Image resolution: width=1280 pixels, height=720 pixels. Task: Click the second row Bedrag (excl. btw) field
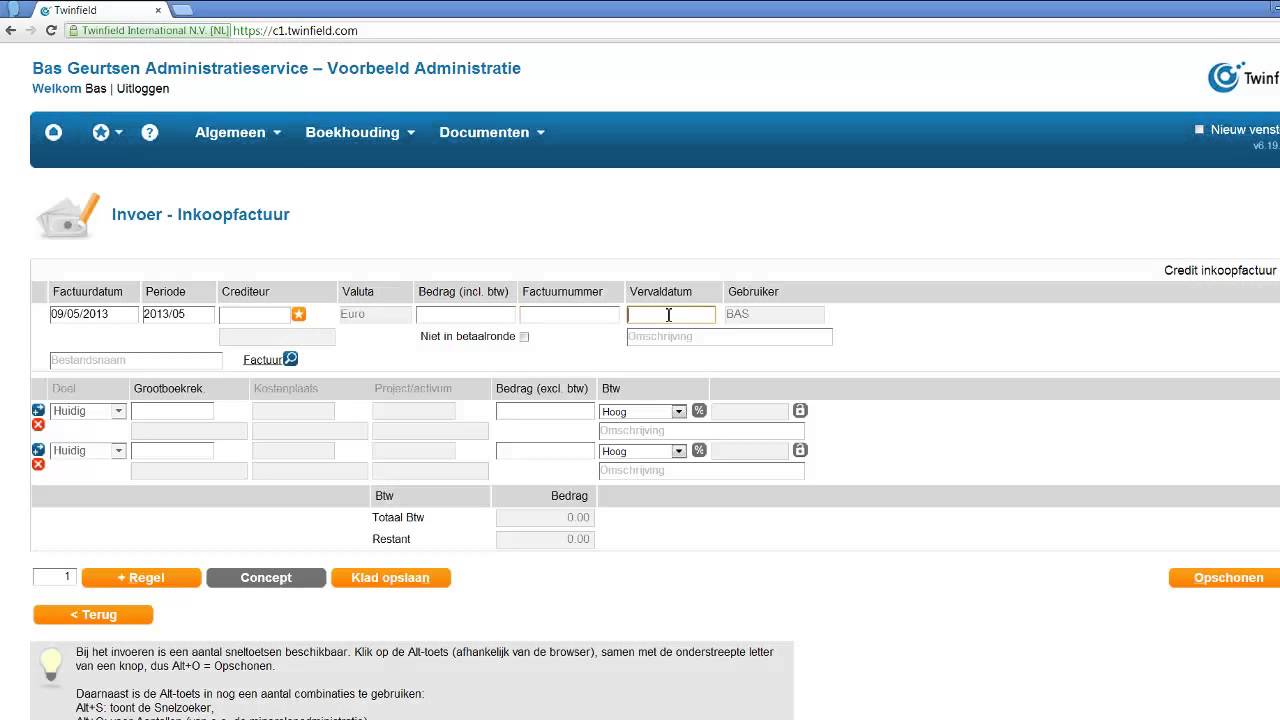(x=545, y=451)
